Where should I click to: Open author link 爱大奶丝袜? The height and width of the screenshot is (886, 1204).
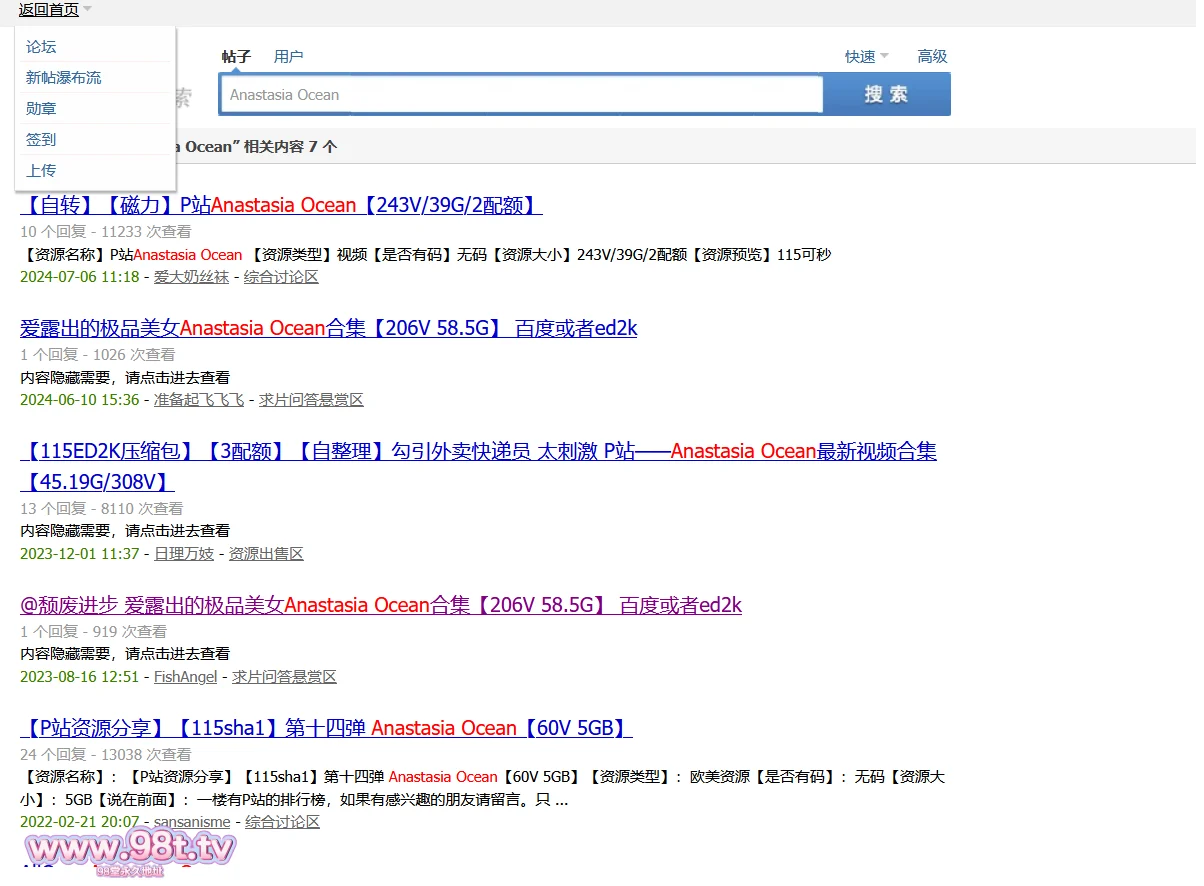191,277
